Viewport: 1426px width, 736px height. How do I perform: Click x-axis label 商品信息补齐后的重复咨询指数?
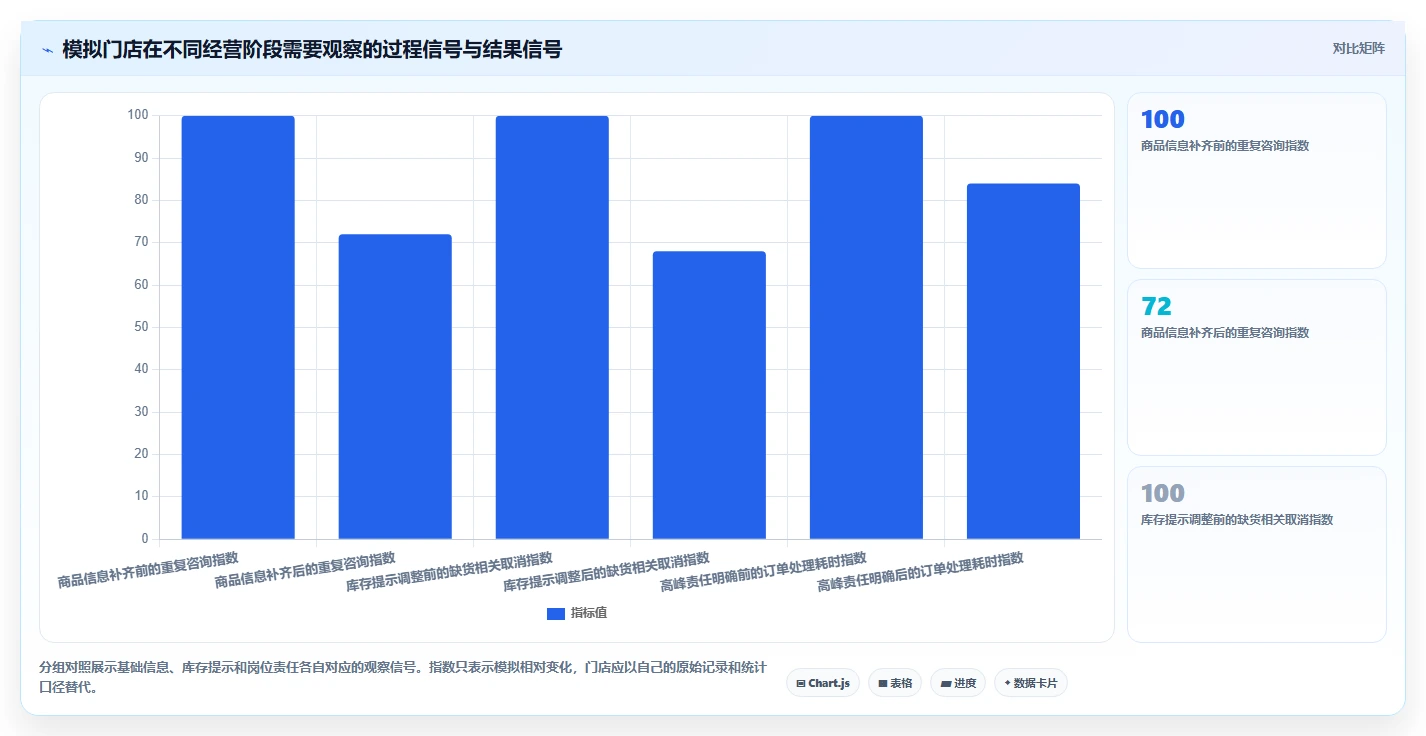tap(306, 569)
